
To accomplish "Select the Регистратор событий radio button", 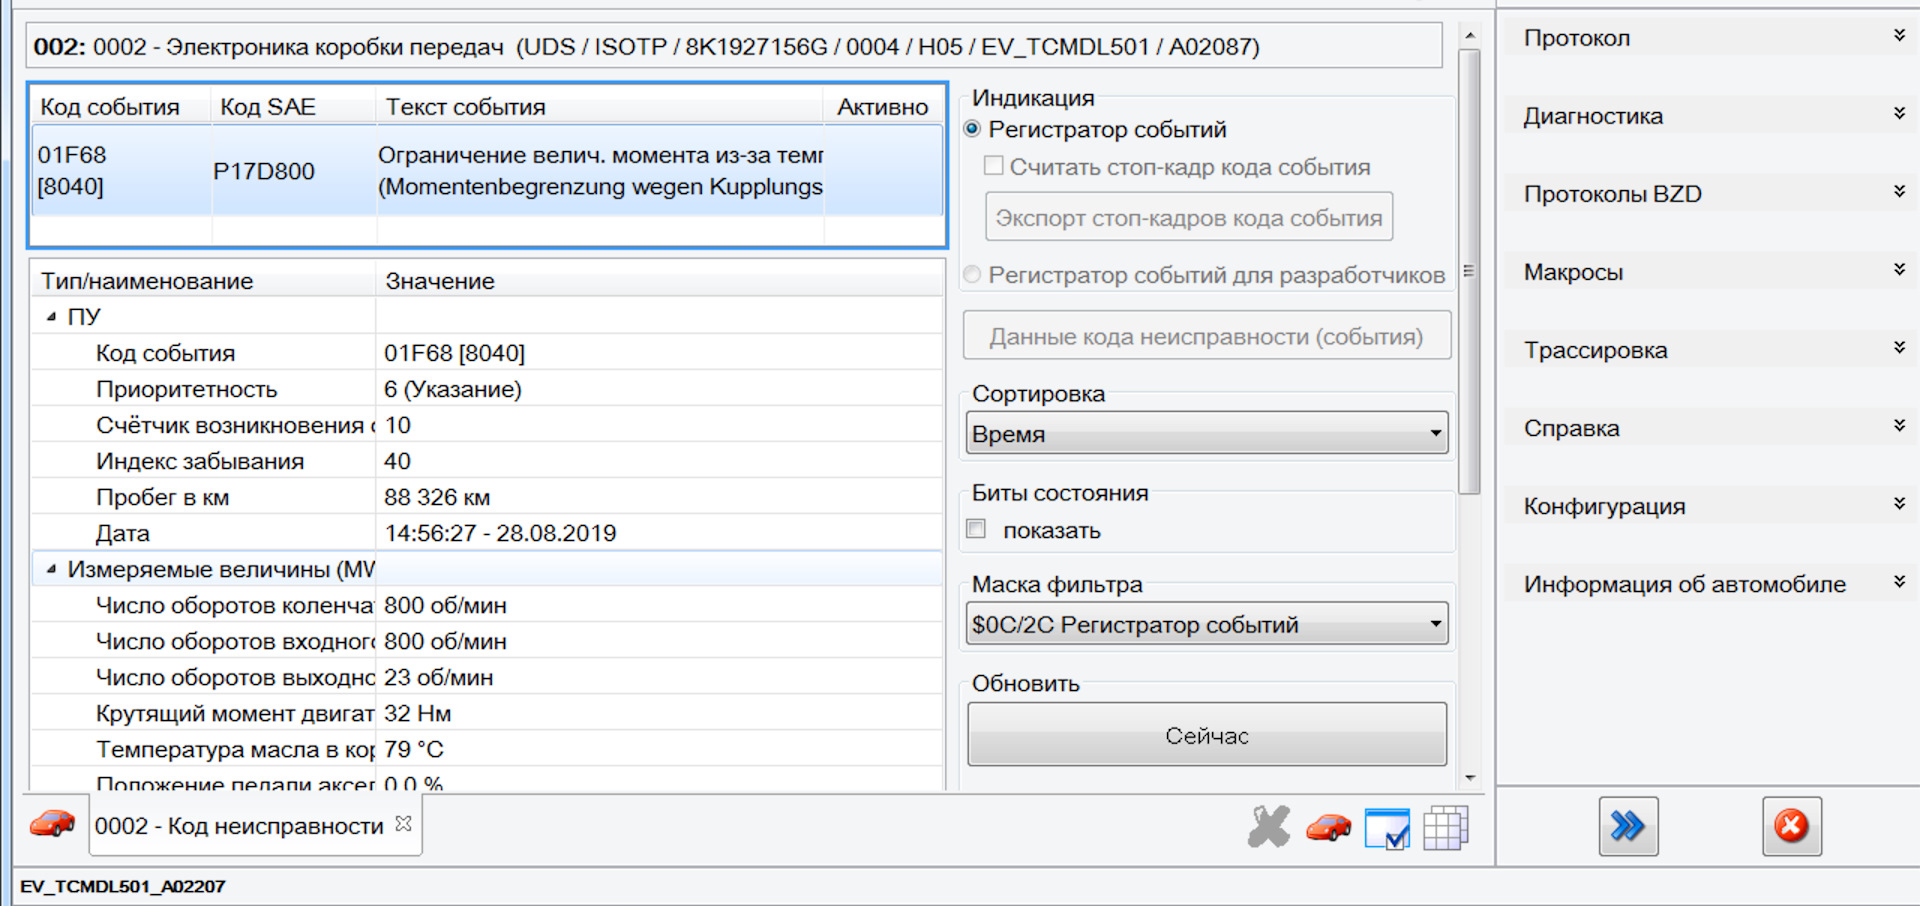I will (972, 129).
